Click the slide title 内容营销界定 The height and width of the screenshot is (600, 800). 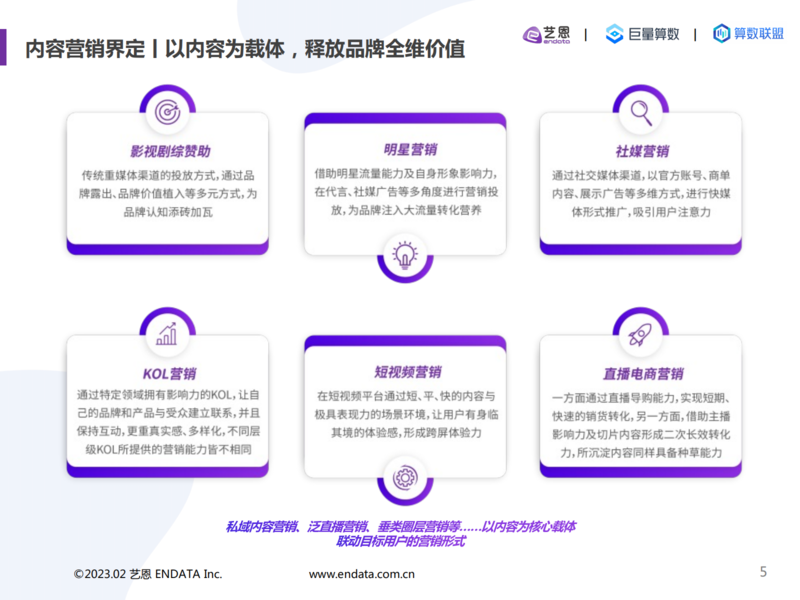(x=83, y=49)
